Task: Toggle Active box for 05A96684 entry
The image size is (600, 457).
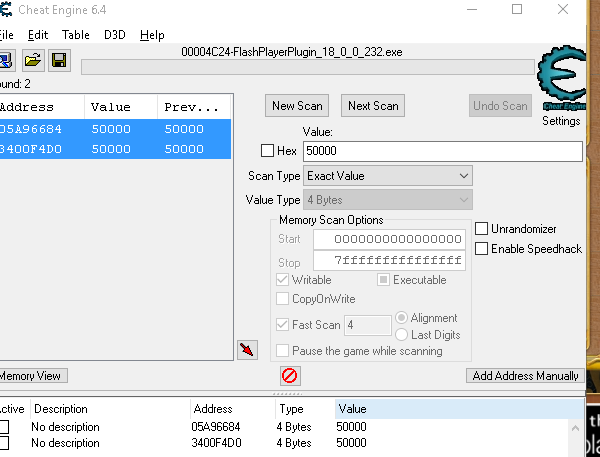Action: [x=5, y=427]
